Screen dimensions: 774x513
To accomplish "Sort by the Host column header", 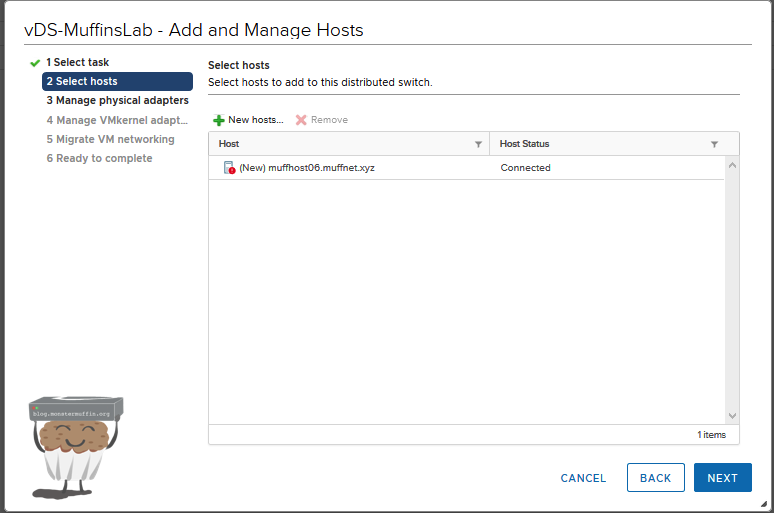I will (340, 144).
